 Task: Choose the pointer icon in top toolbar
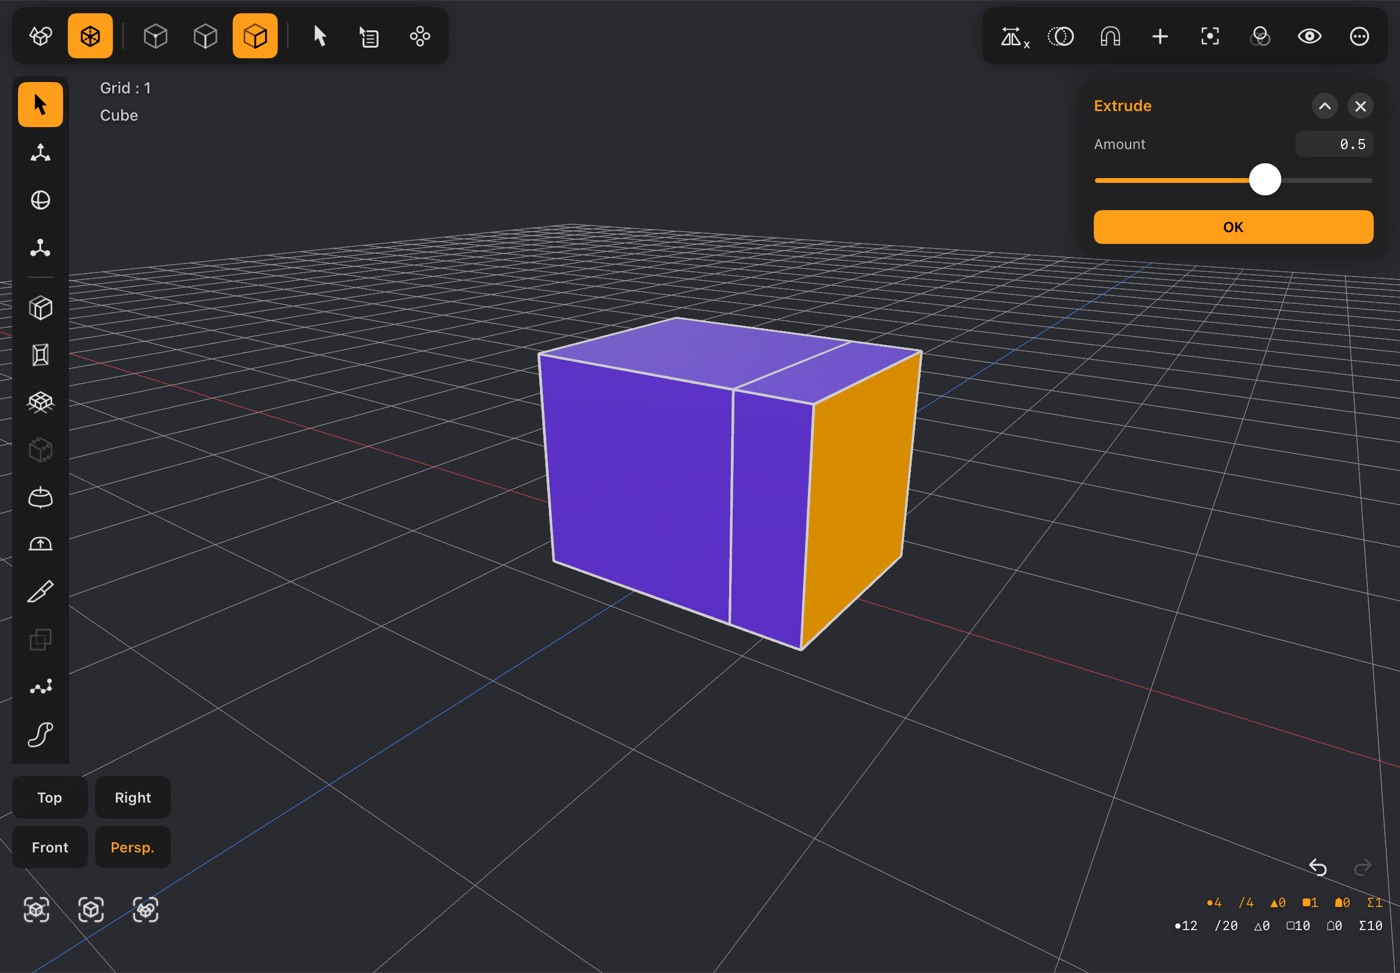[x=320, y=36]
